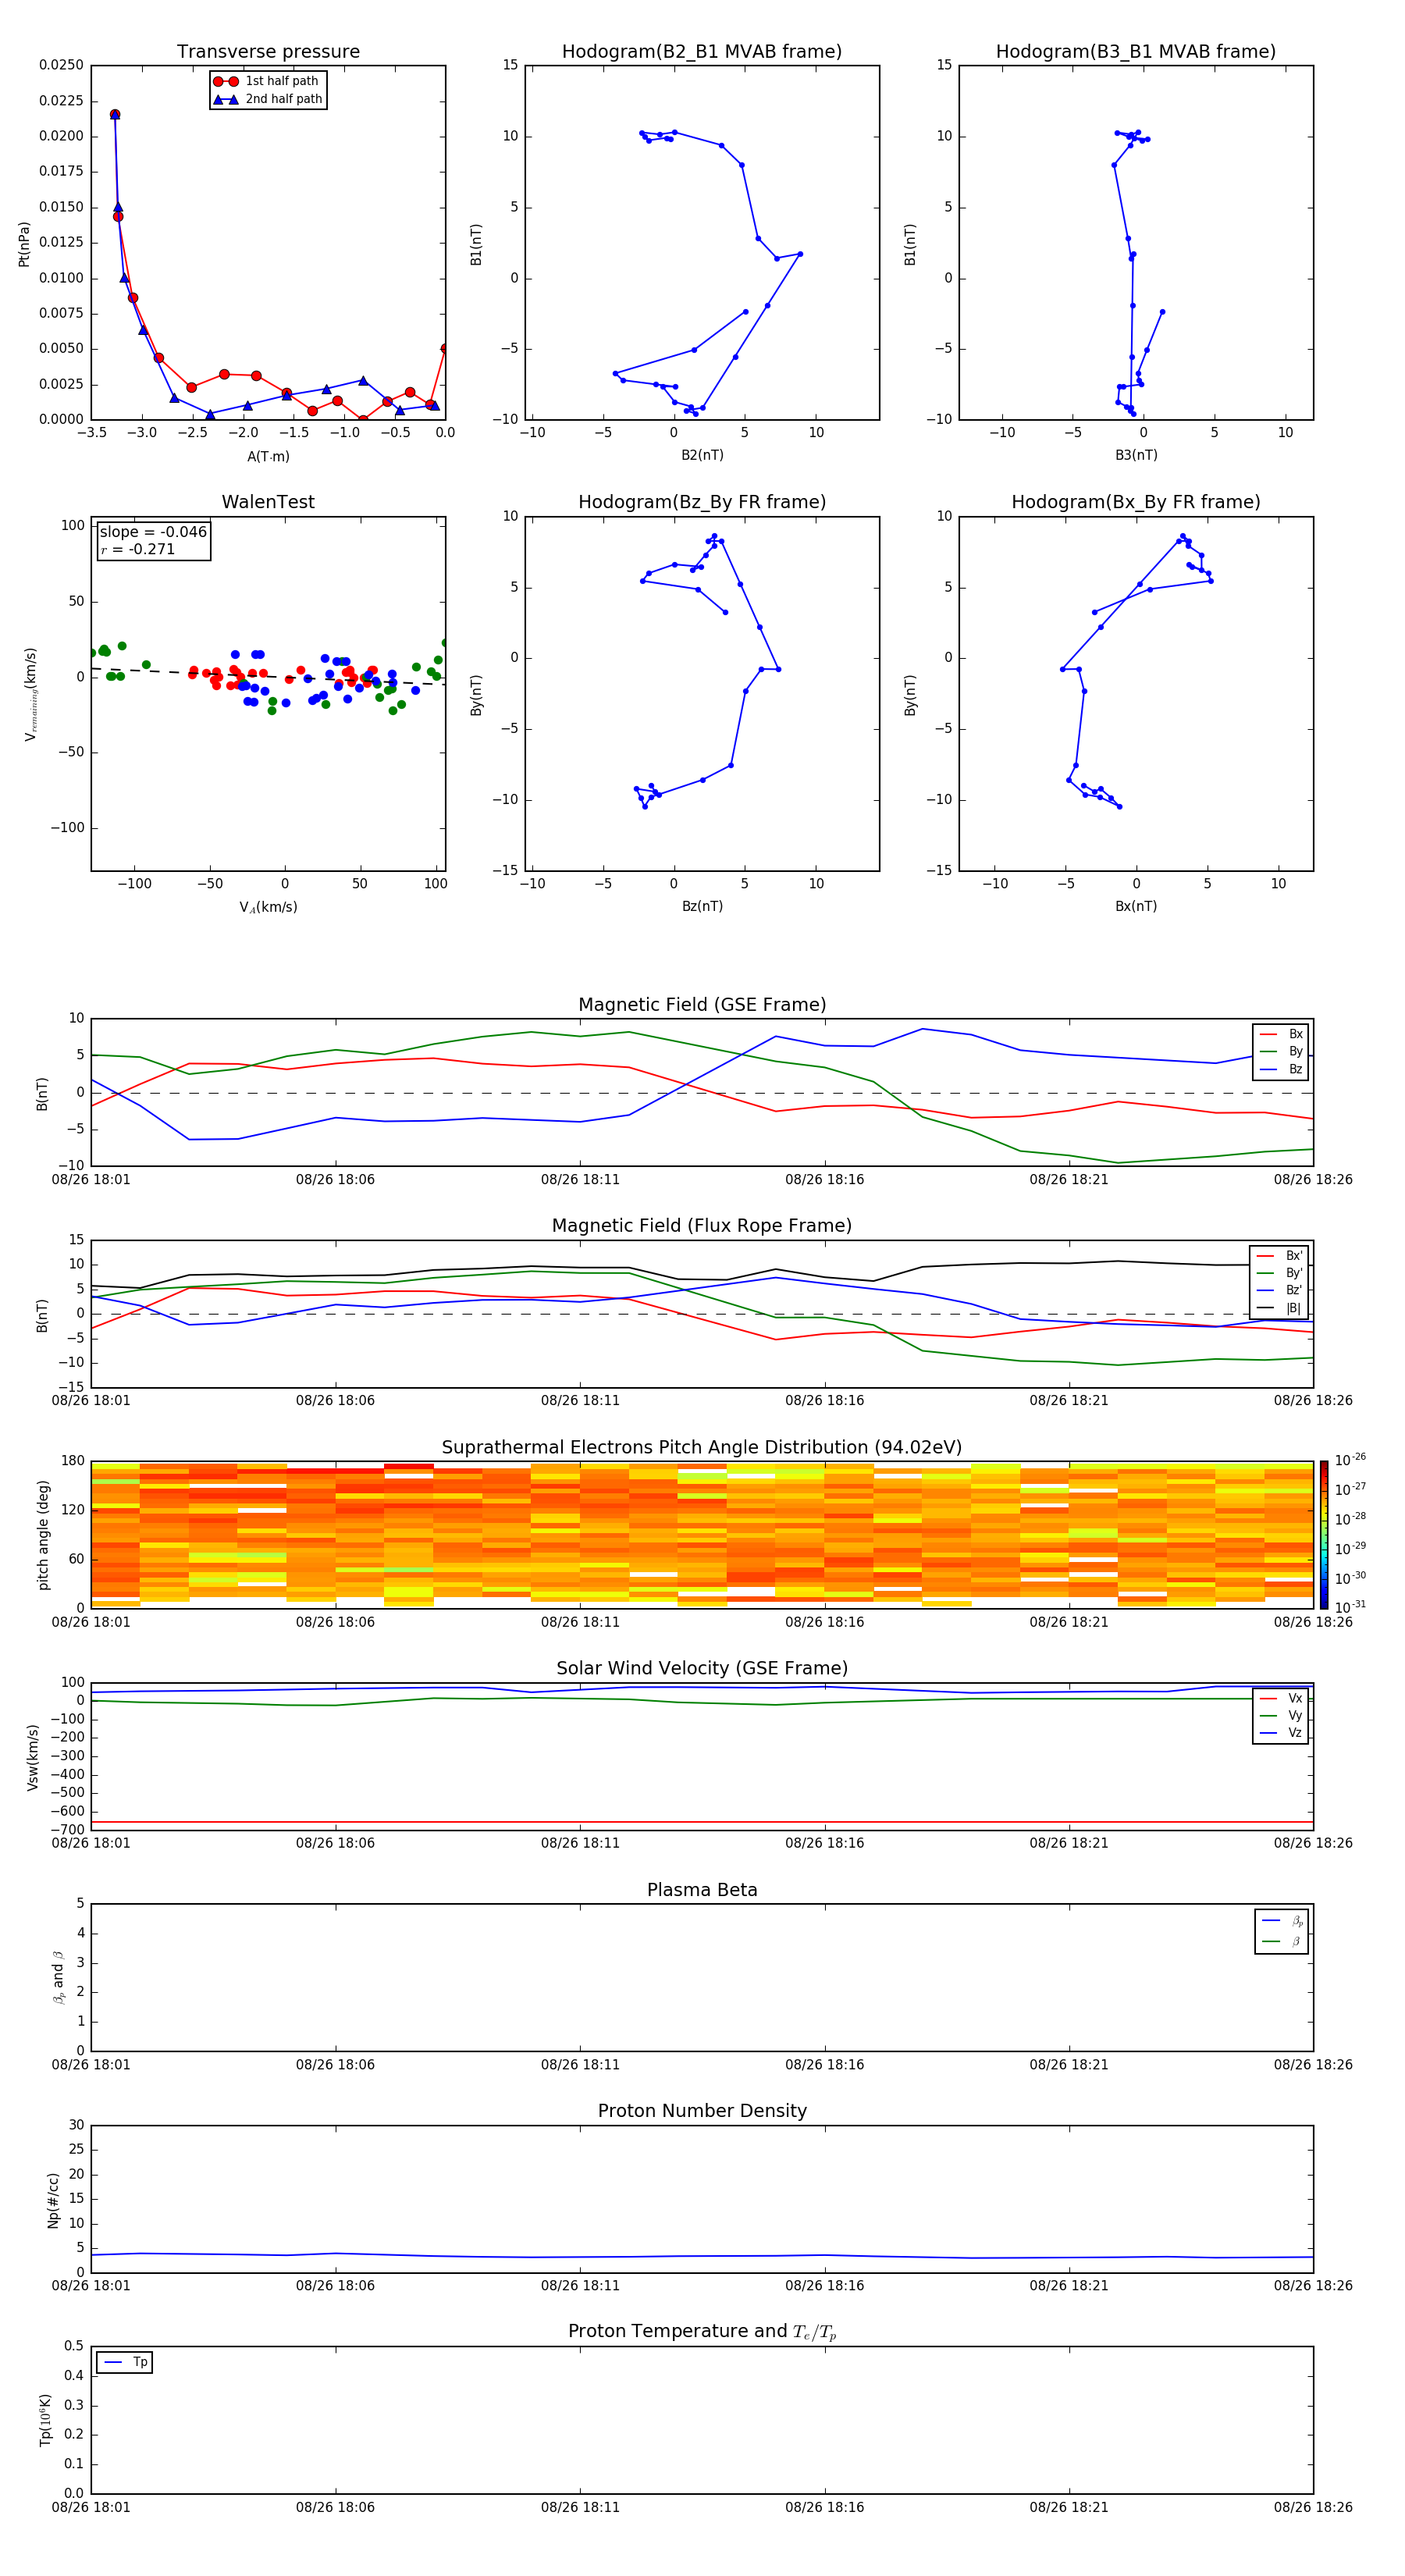The image size is (1405, 2576).
Task: Click 'Vz' in solar wind legend
Action: point(1295,1733)
